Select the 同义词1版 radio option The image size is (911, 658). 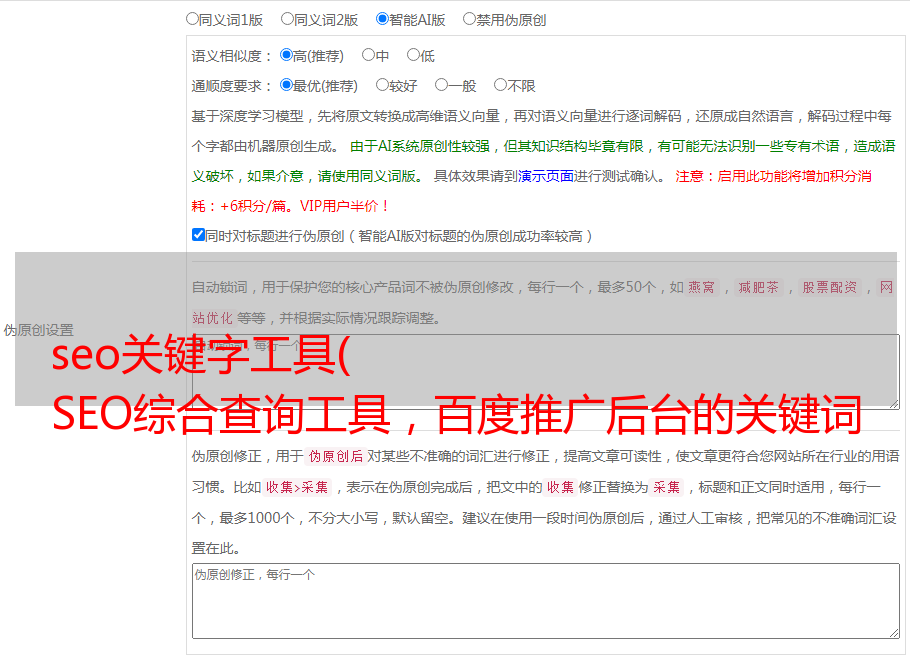[192, 19]
